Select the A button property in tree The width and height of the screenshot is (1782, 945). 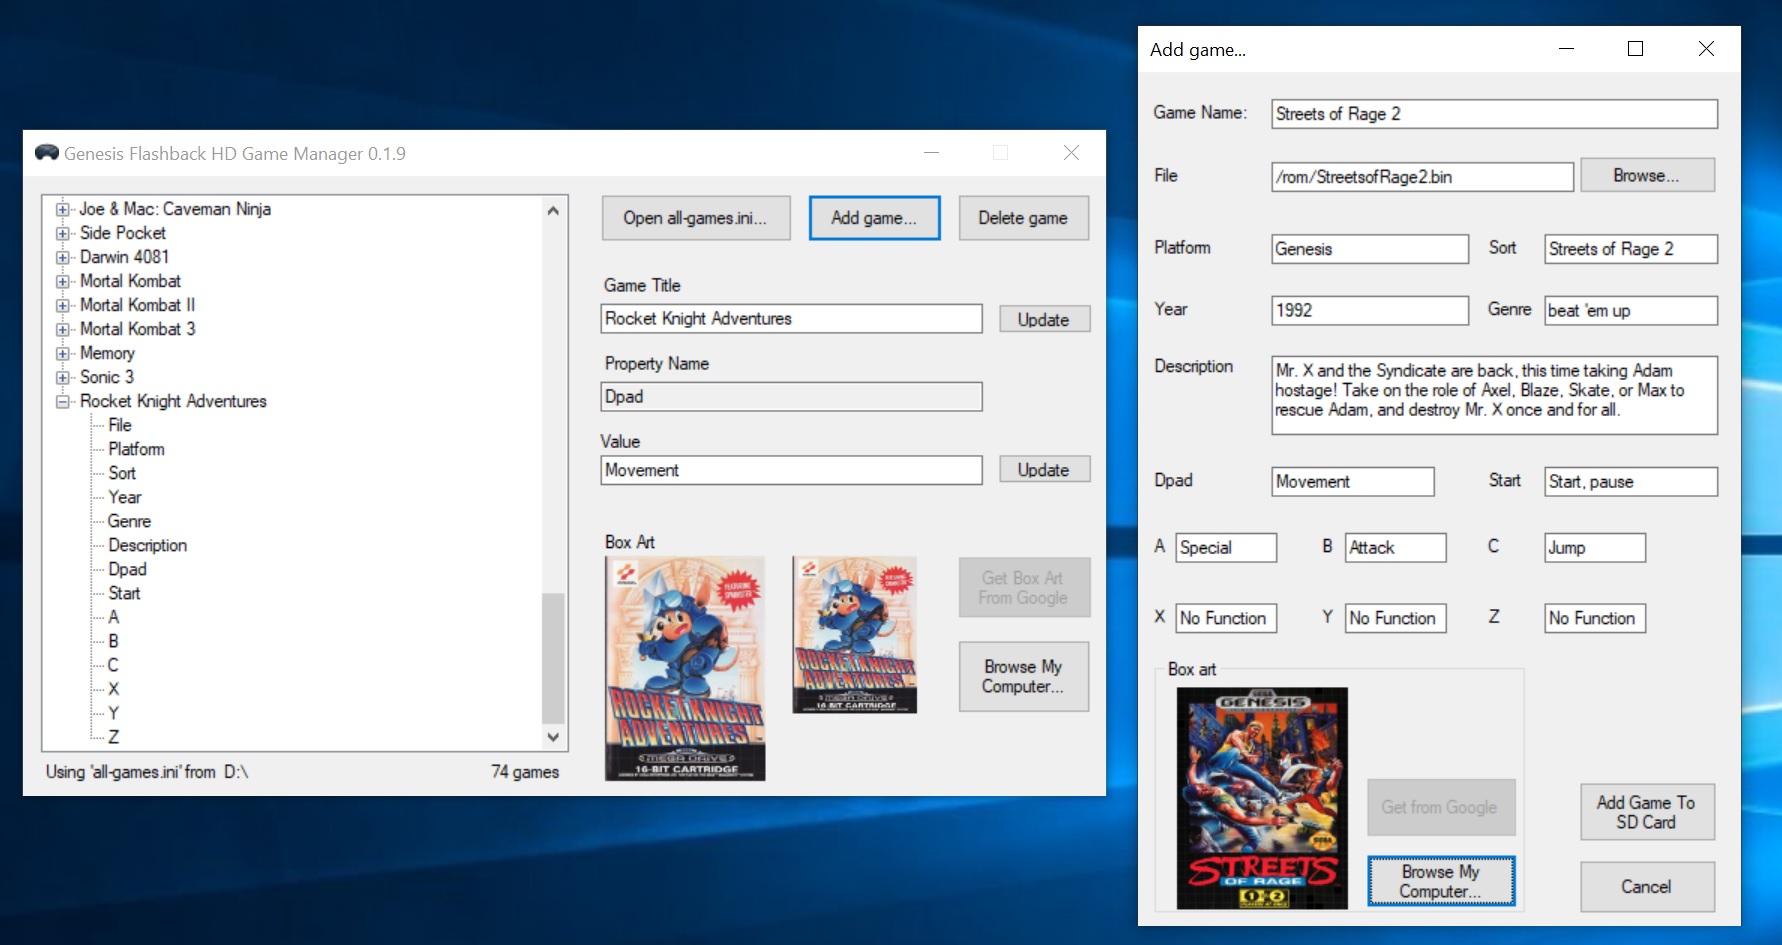pyautogui.click(x=114, y=617)
